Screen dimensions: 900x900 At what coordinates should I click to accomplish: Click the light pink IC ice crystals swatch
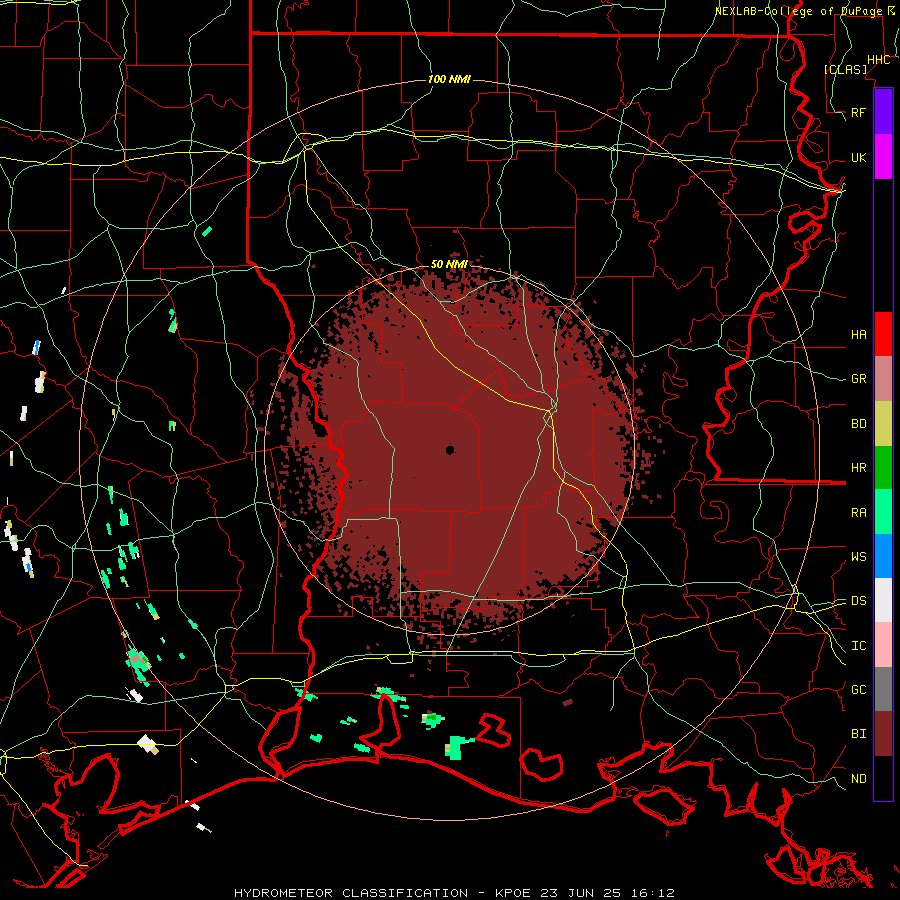pos(883,645)
